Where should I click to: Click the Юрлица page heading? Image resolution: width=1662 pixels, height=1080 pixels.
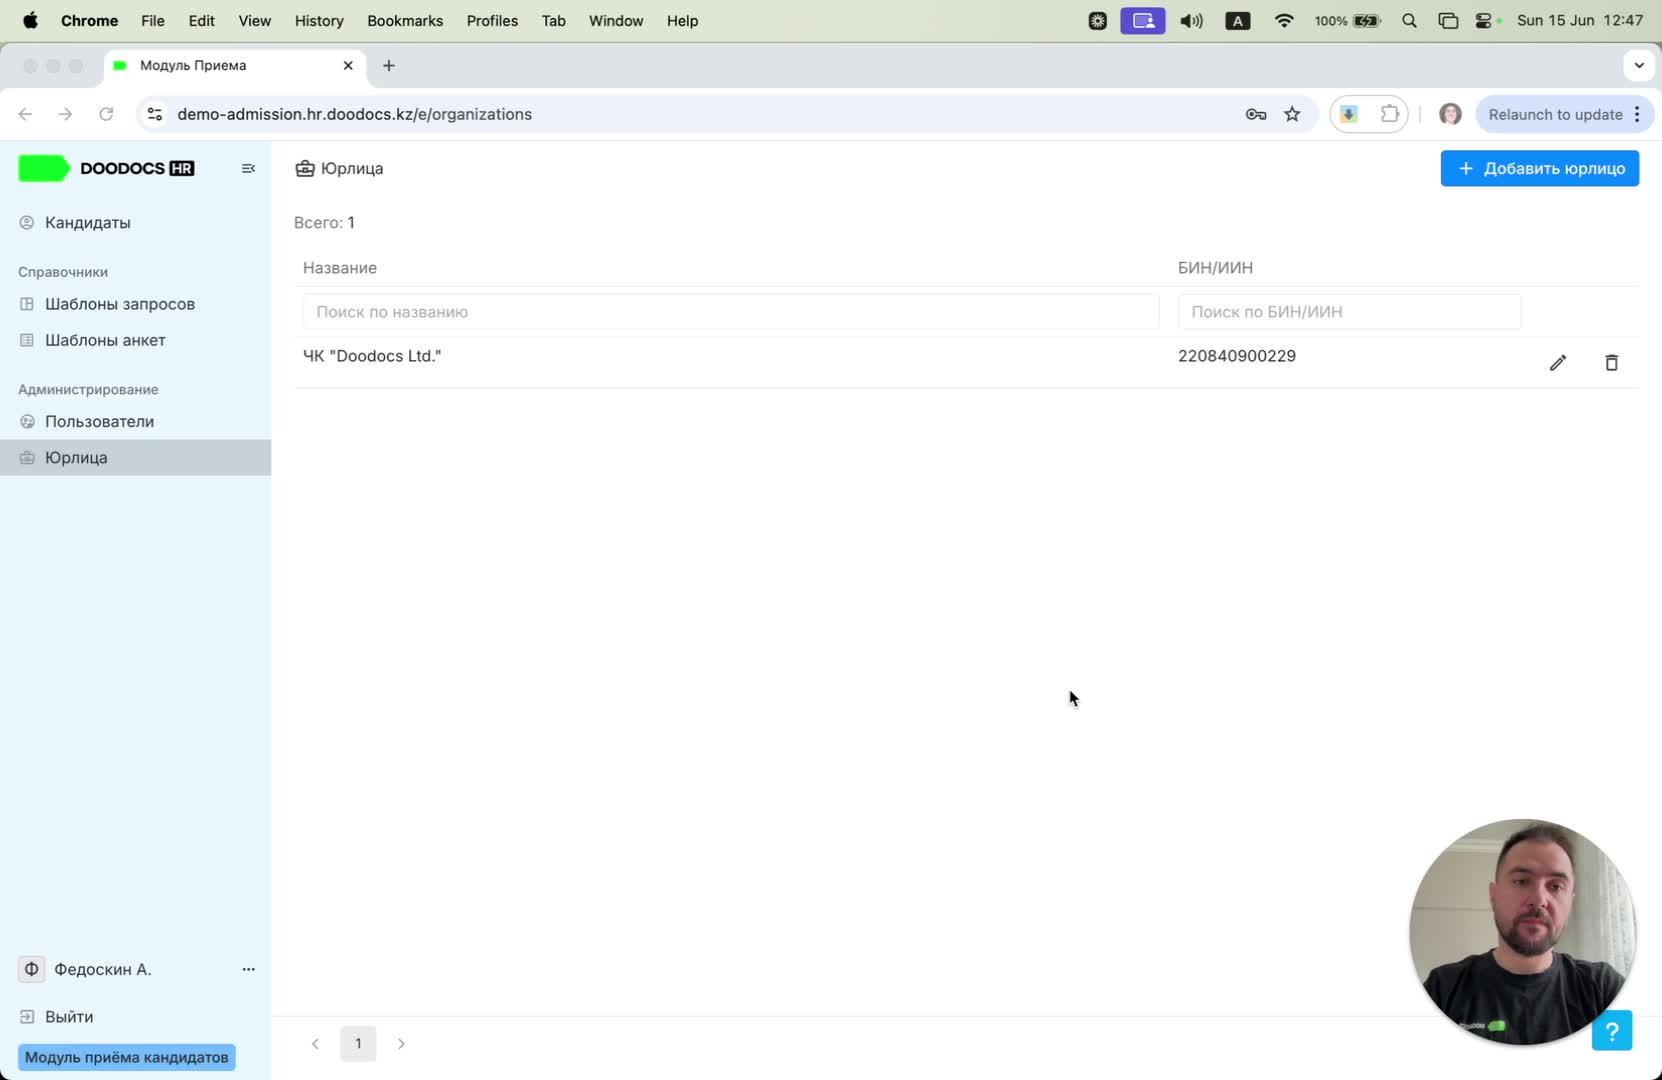352,168
